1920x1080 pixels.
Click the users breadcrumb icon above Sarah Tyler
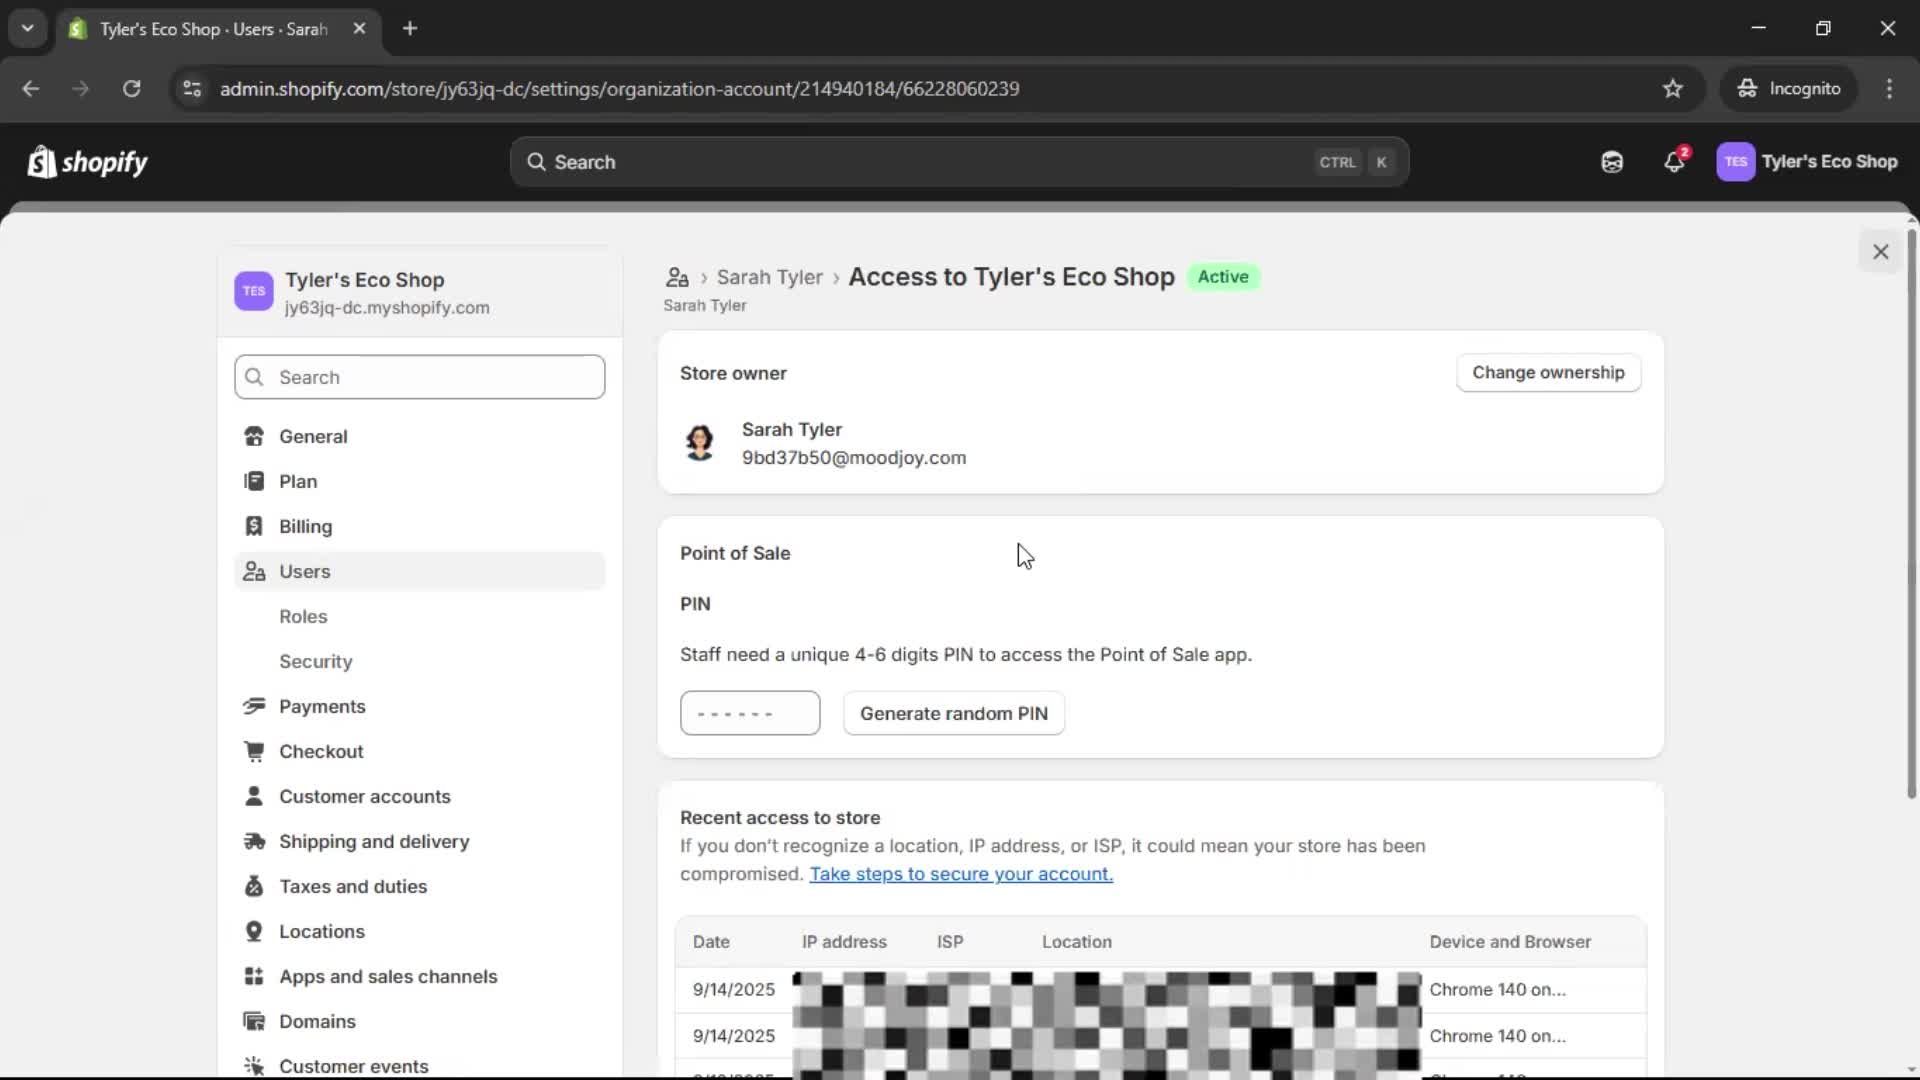[677, 277]
